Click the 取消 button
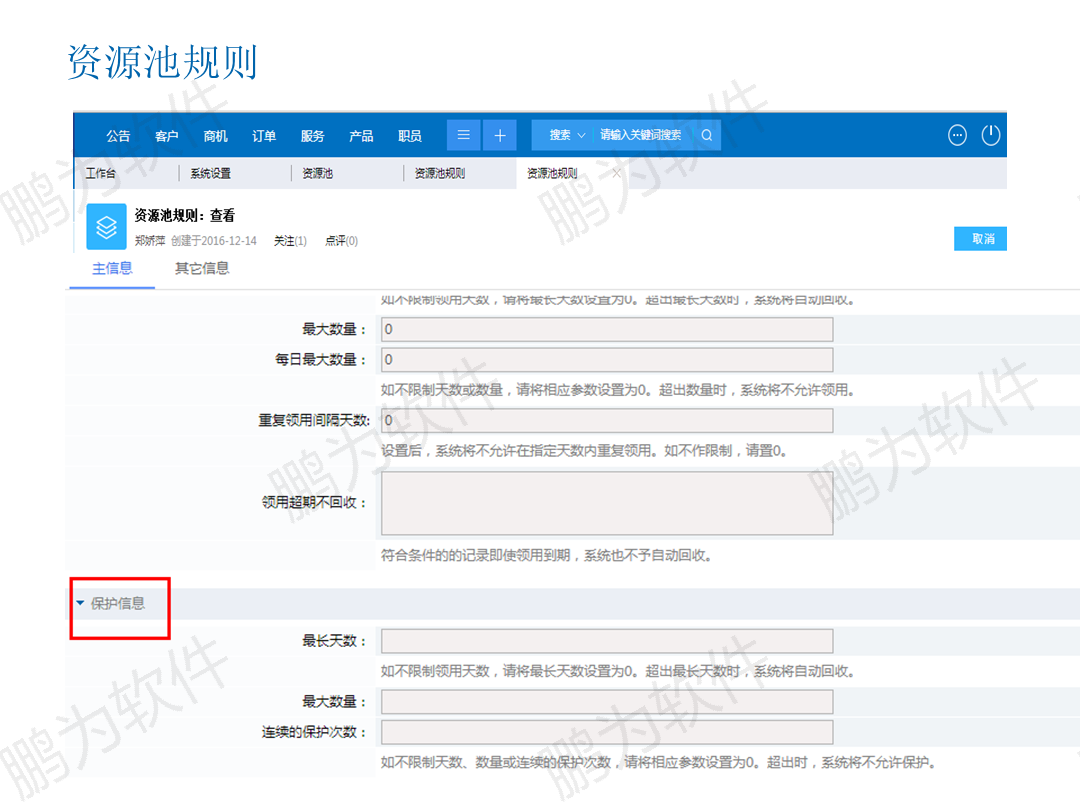 [980, 238]
